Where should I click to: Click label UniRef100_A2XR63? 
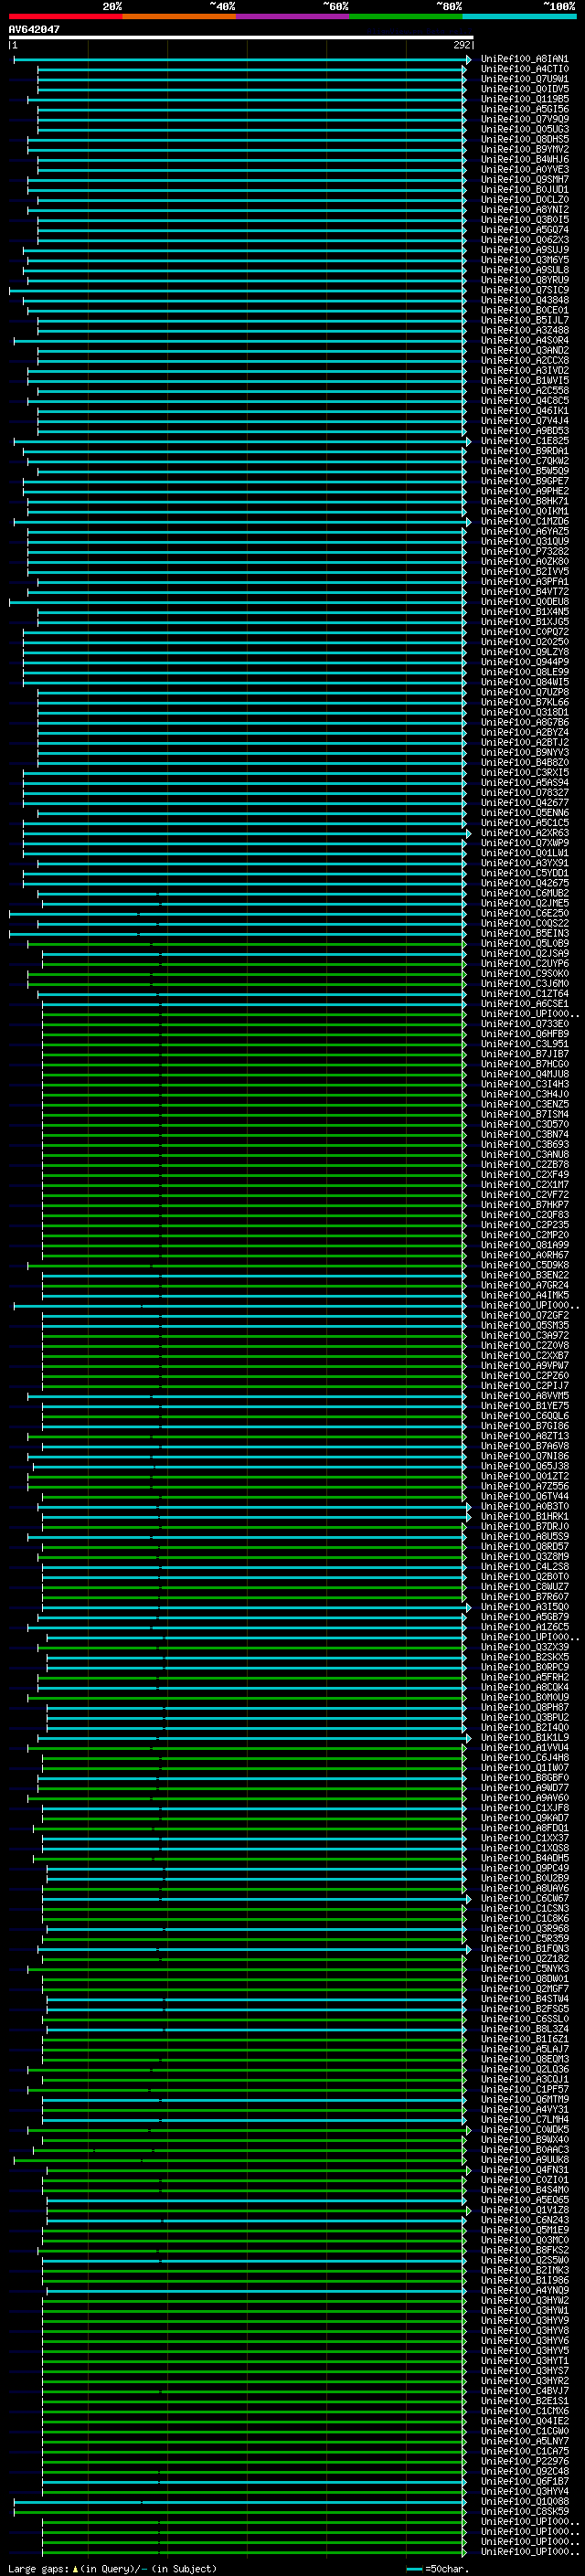[x=524, y=833]
